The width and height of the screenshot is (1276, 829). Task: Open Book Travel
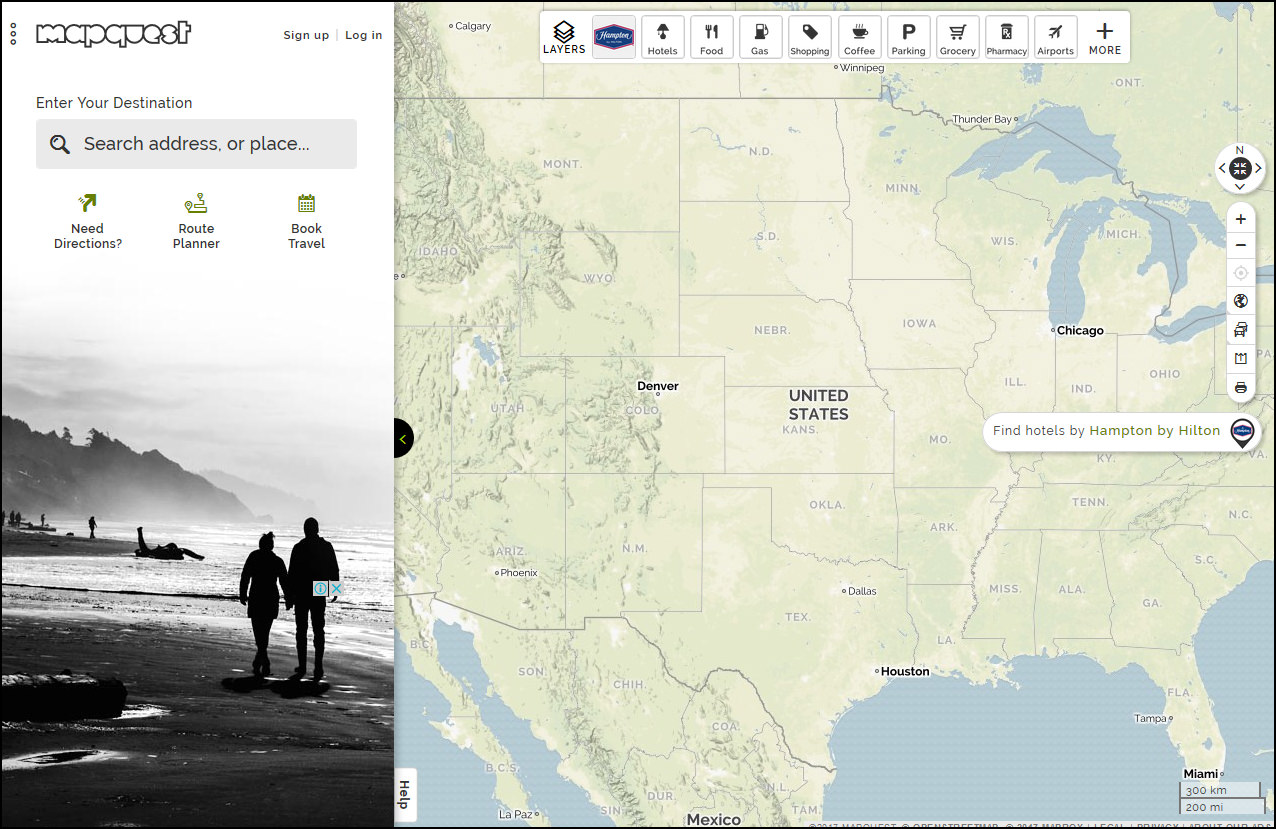(306, 222)
